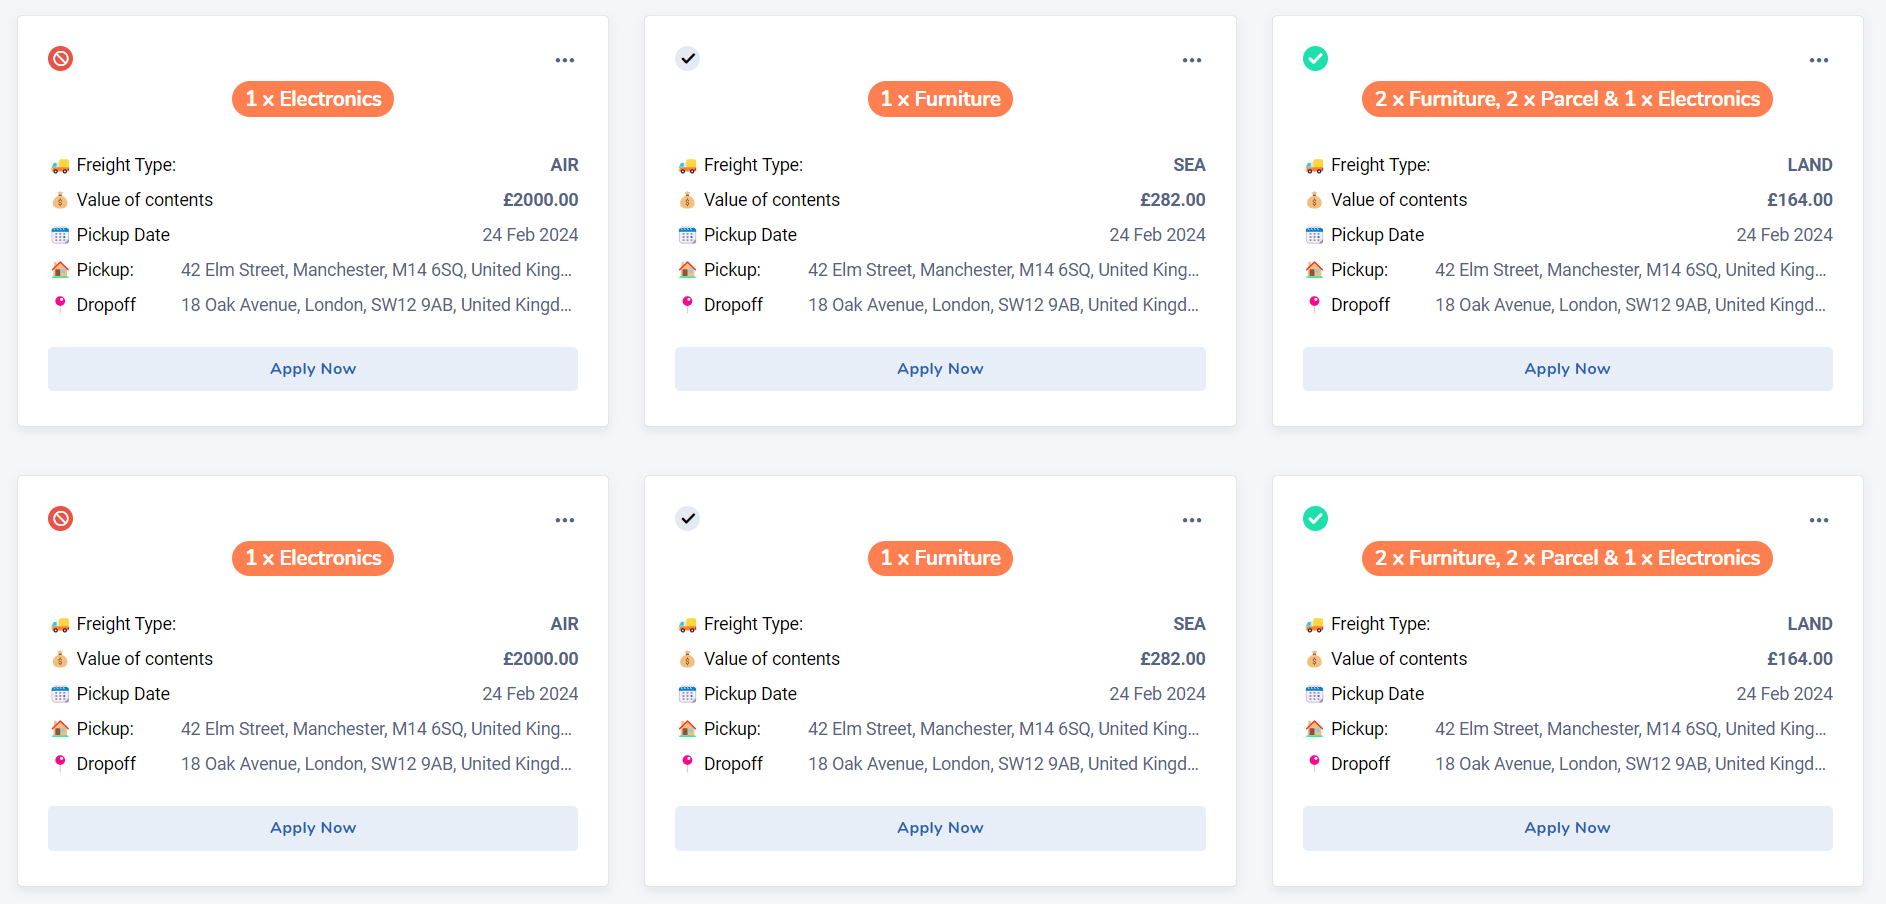Click red blocked status icon on bottom Electronics card

coord(61,518)
